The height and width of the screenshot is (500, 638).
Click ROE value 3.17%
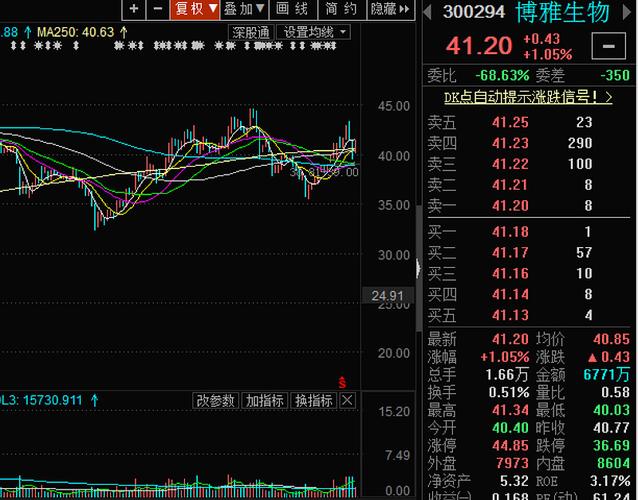coord(610,481)
